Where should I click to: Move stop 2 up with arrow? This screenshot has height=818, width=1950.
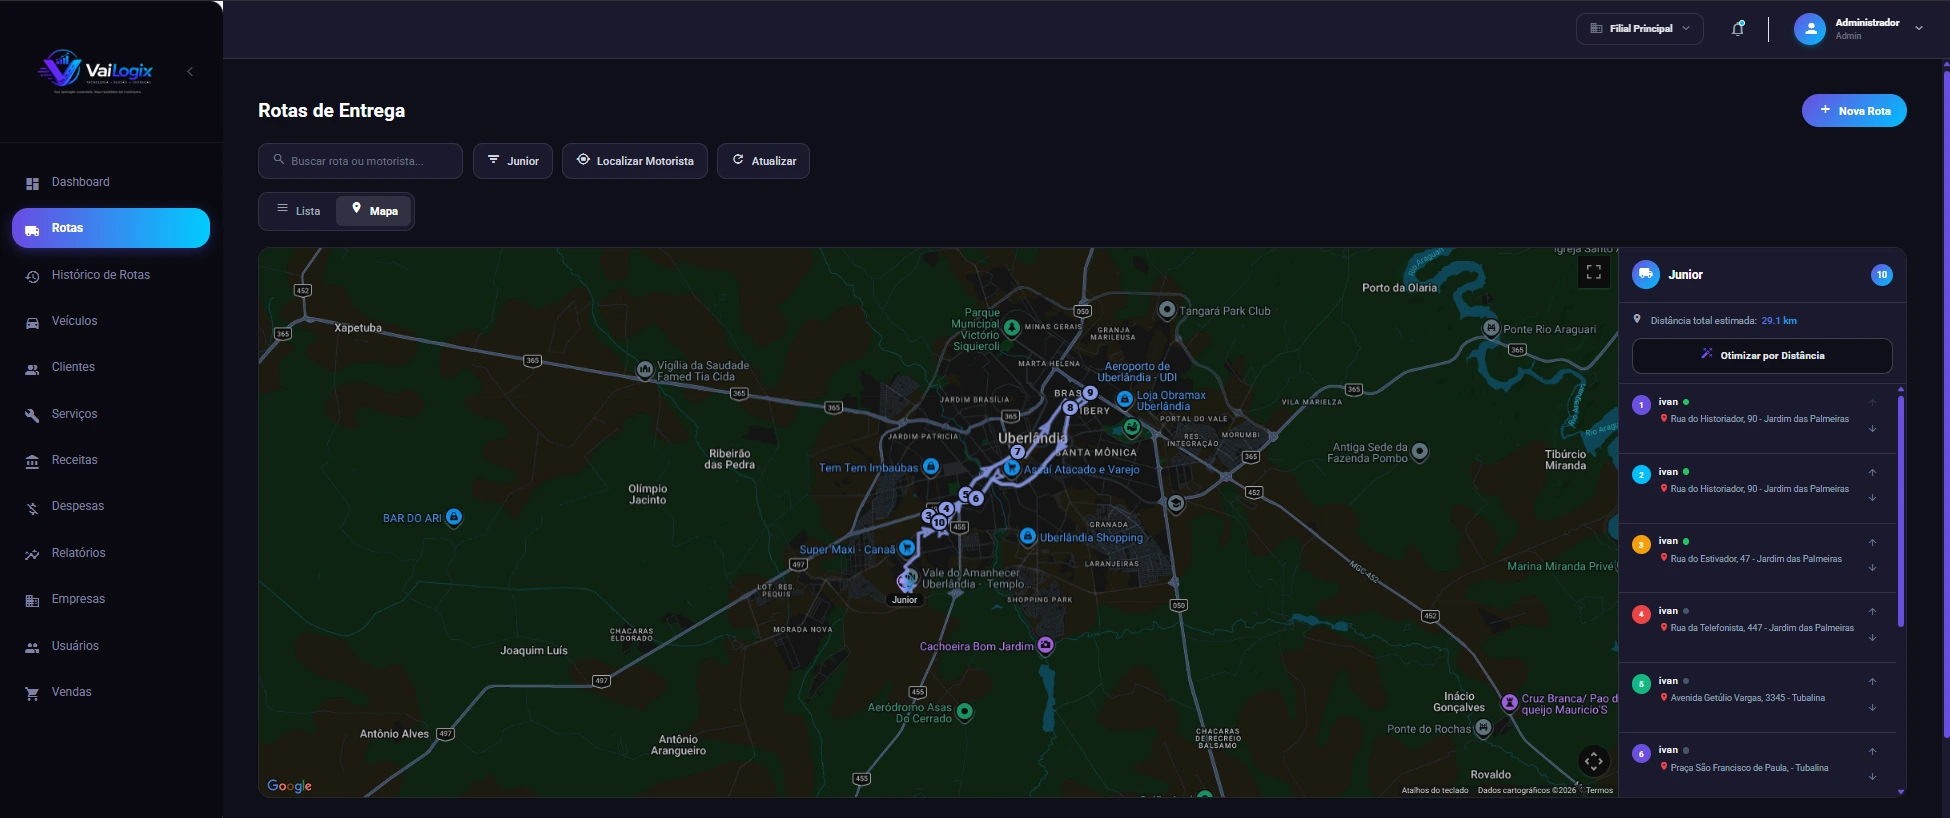click(x=1872, y=472)
